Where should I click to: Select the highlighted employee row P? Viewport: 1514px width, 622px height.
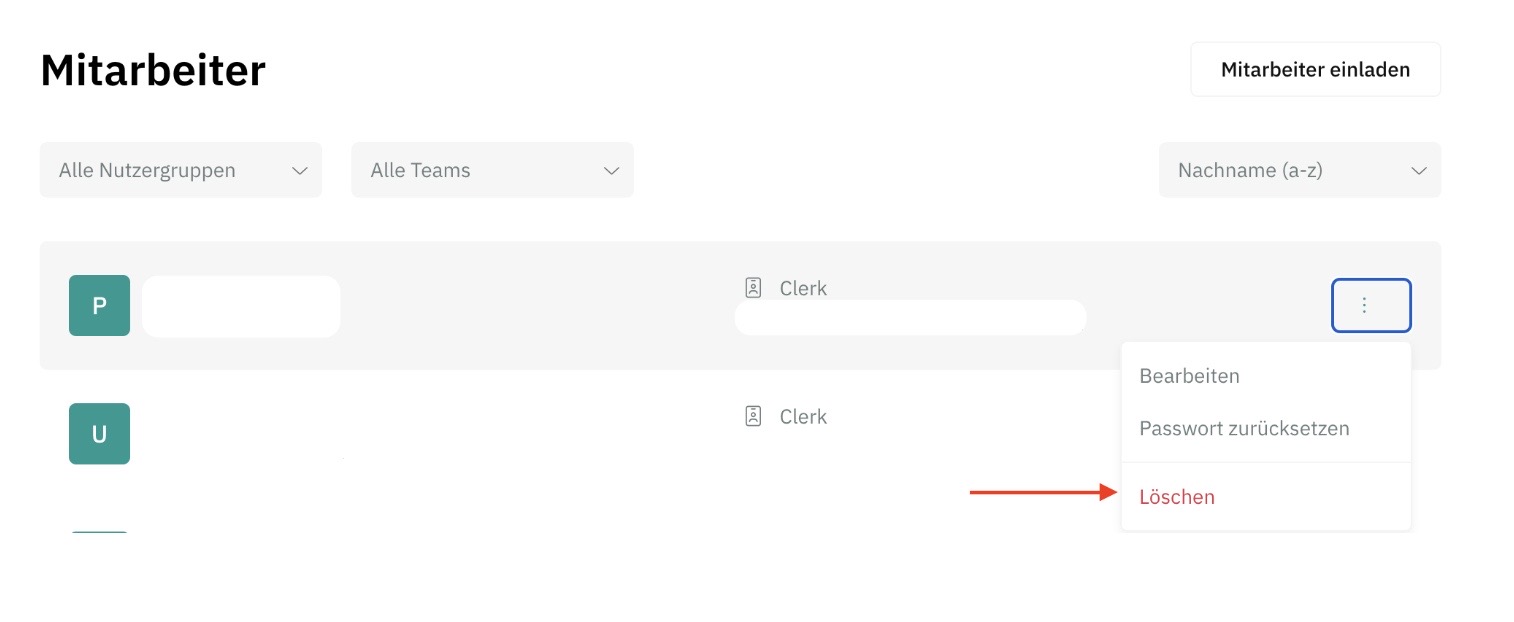pos(740,305)
